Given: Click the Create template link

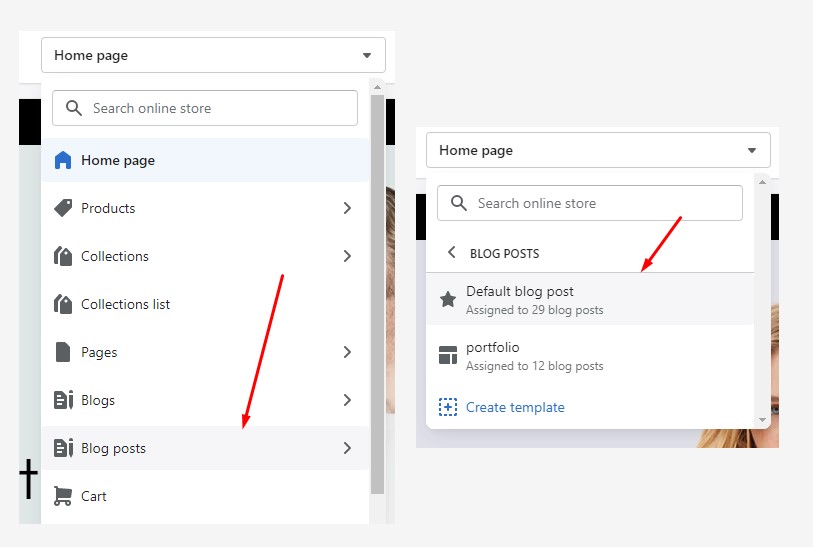Looking at the screenshot, I should (x=515, y=407).
